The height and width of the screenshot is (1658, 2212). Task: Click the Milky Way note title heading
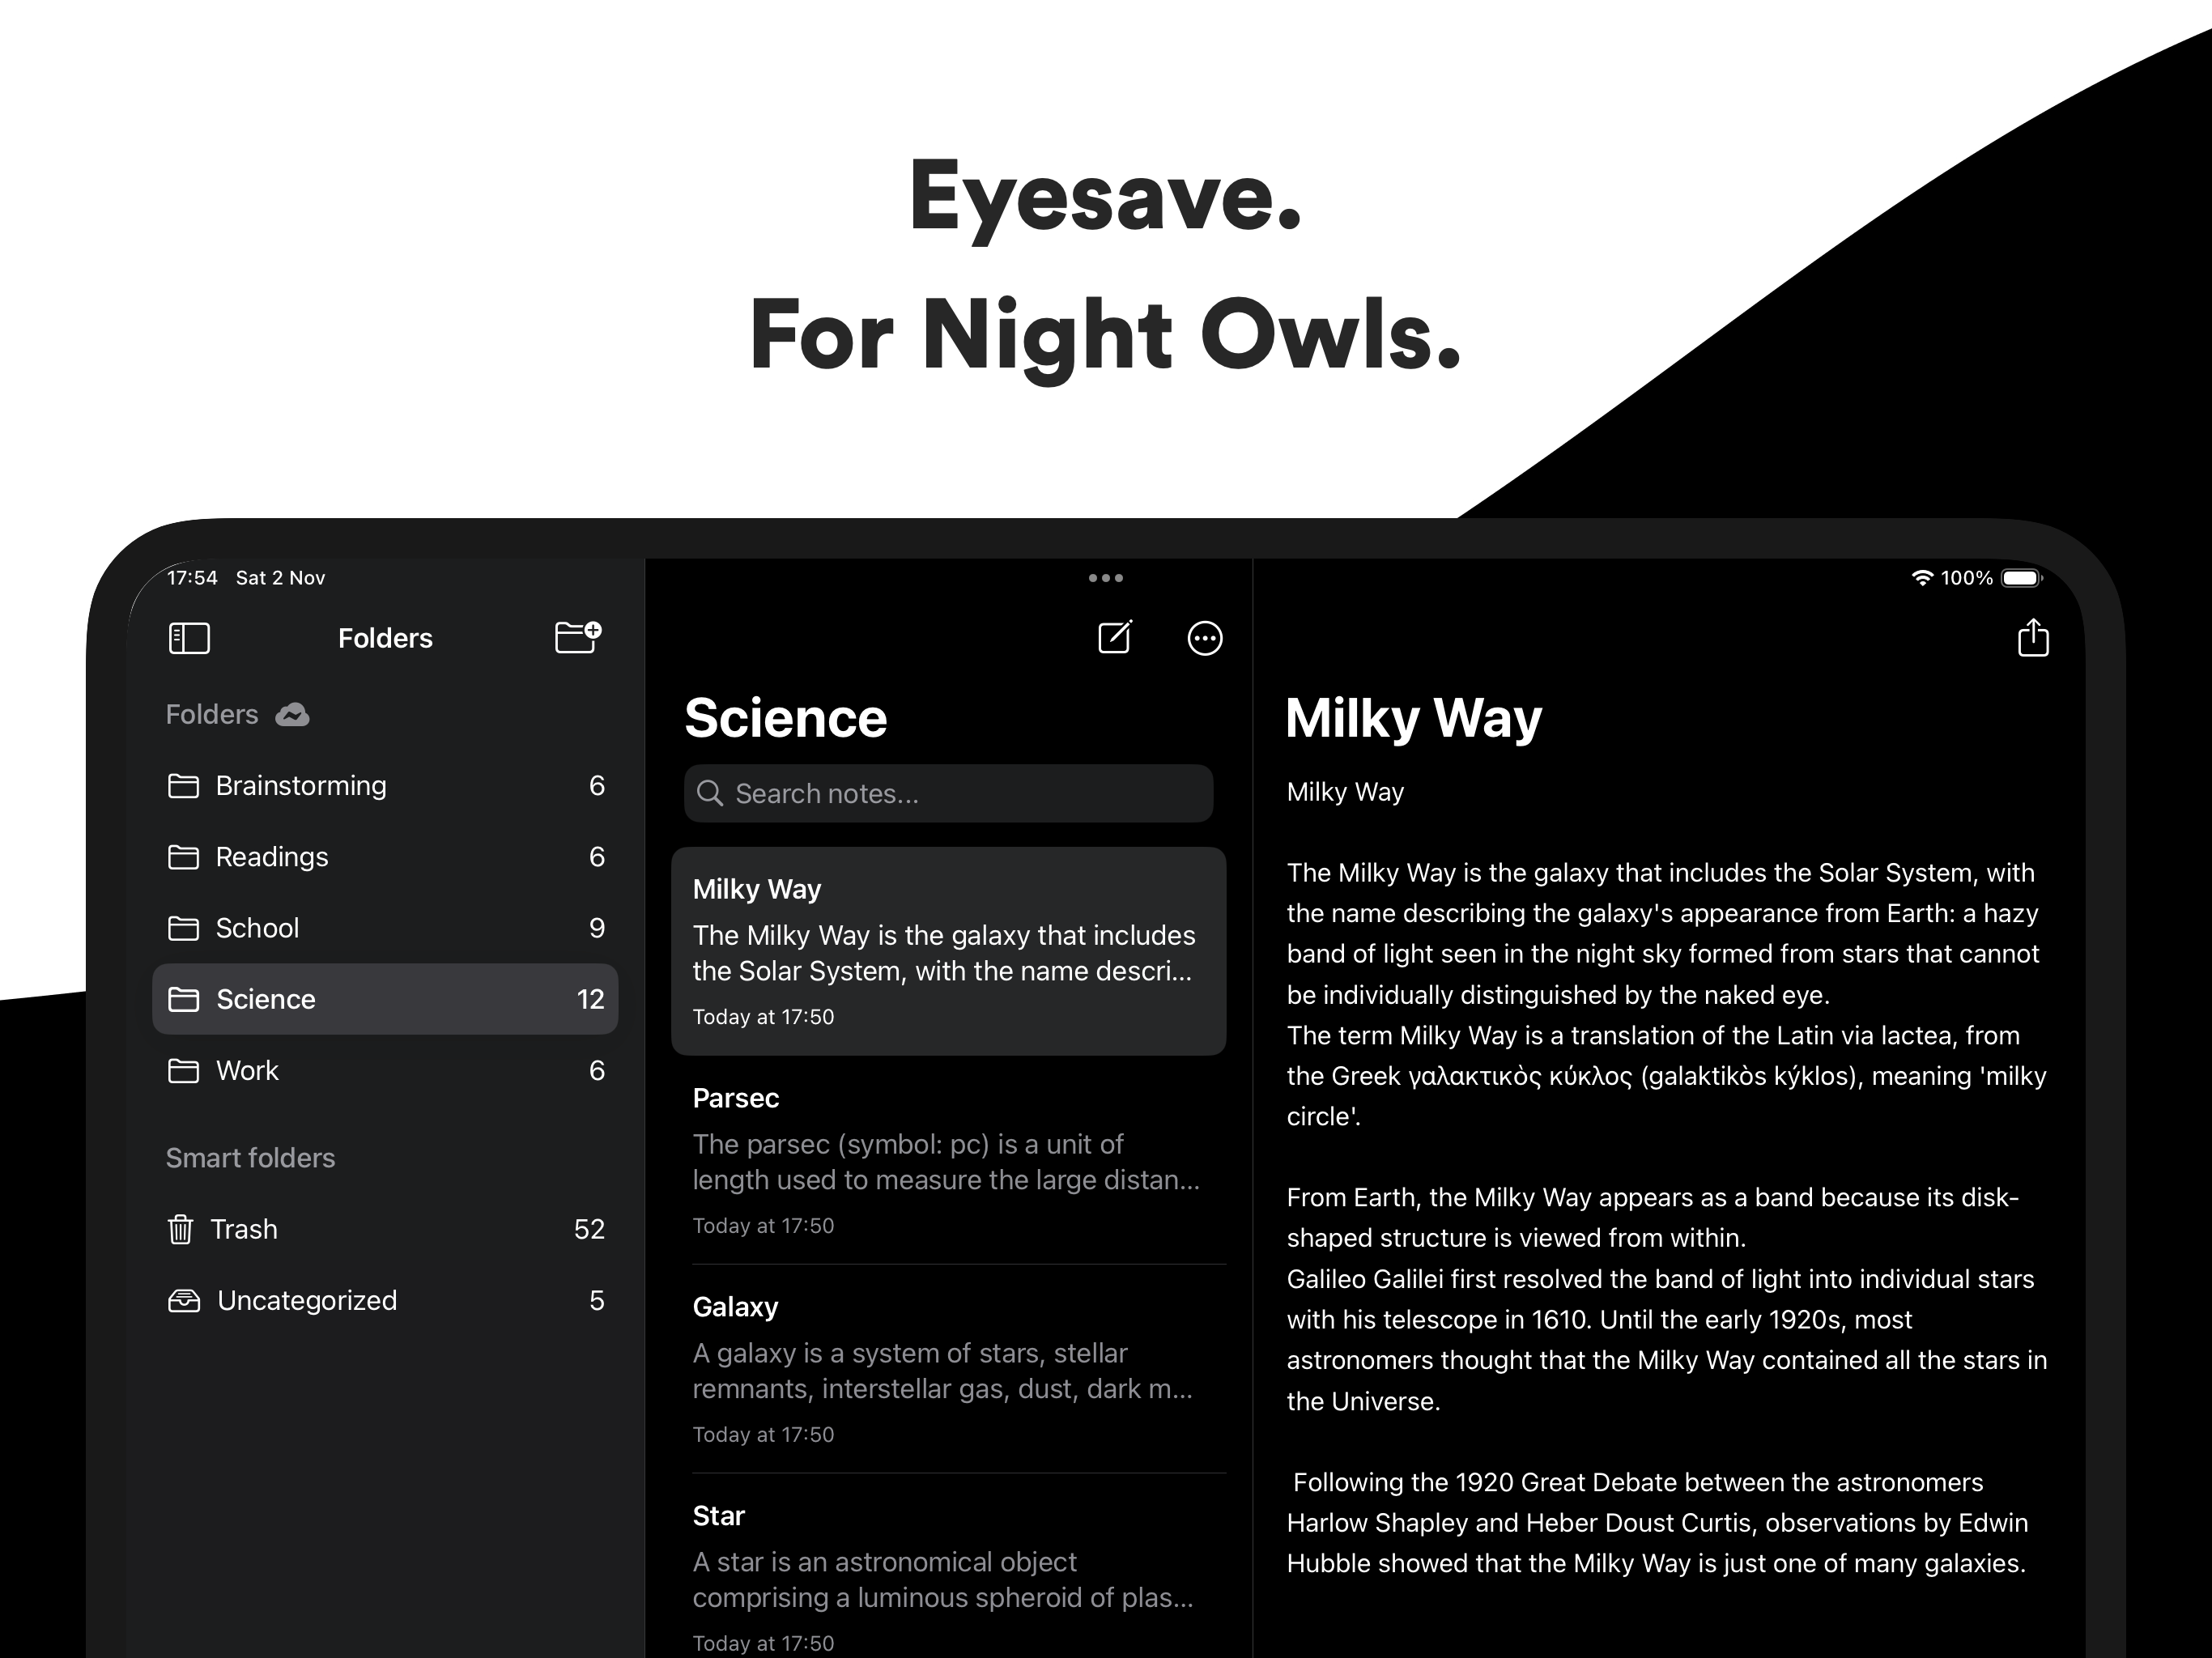(1413, 718)
